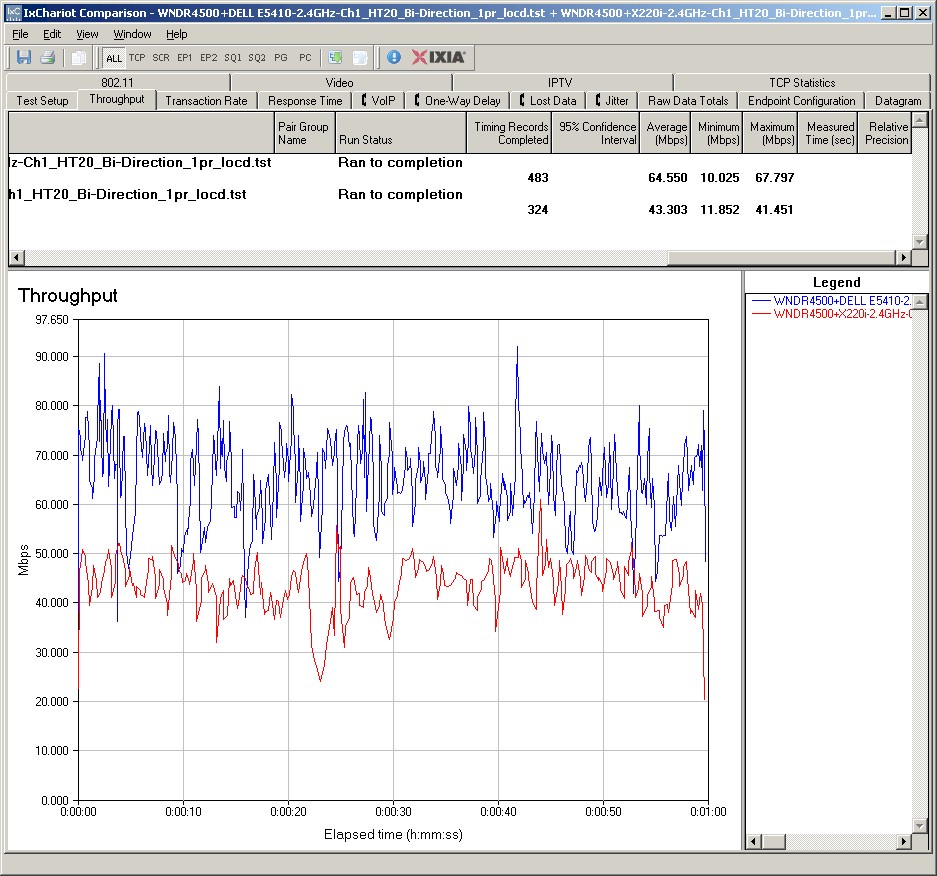Click table vertical scrollbar up arrow
937x876 pixels.
(x=920, y=119)
